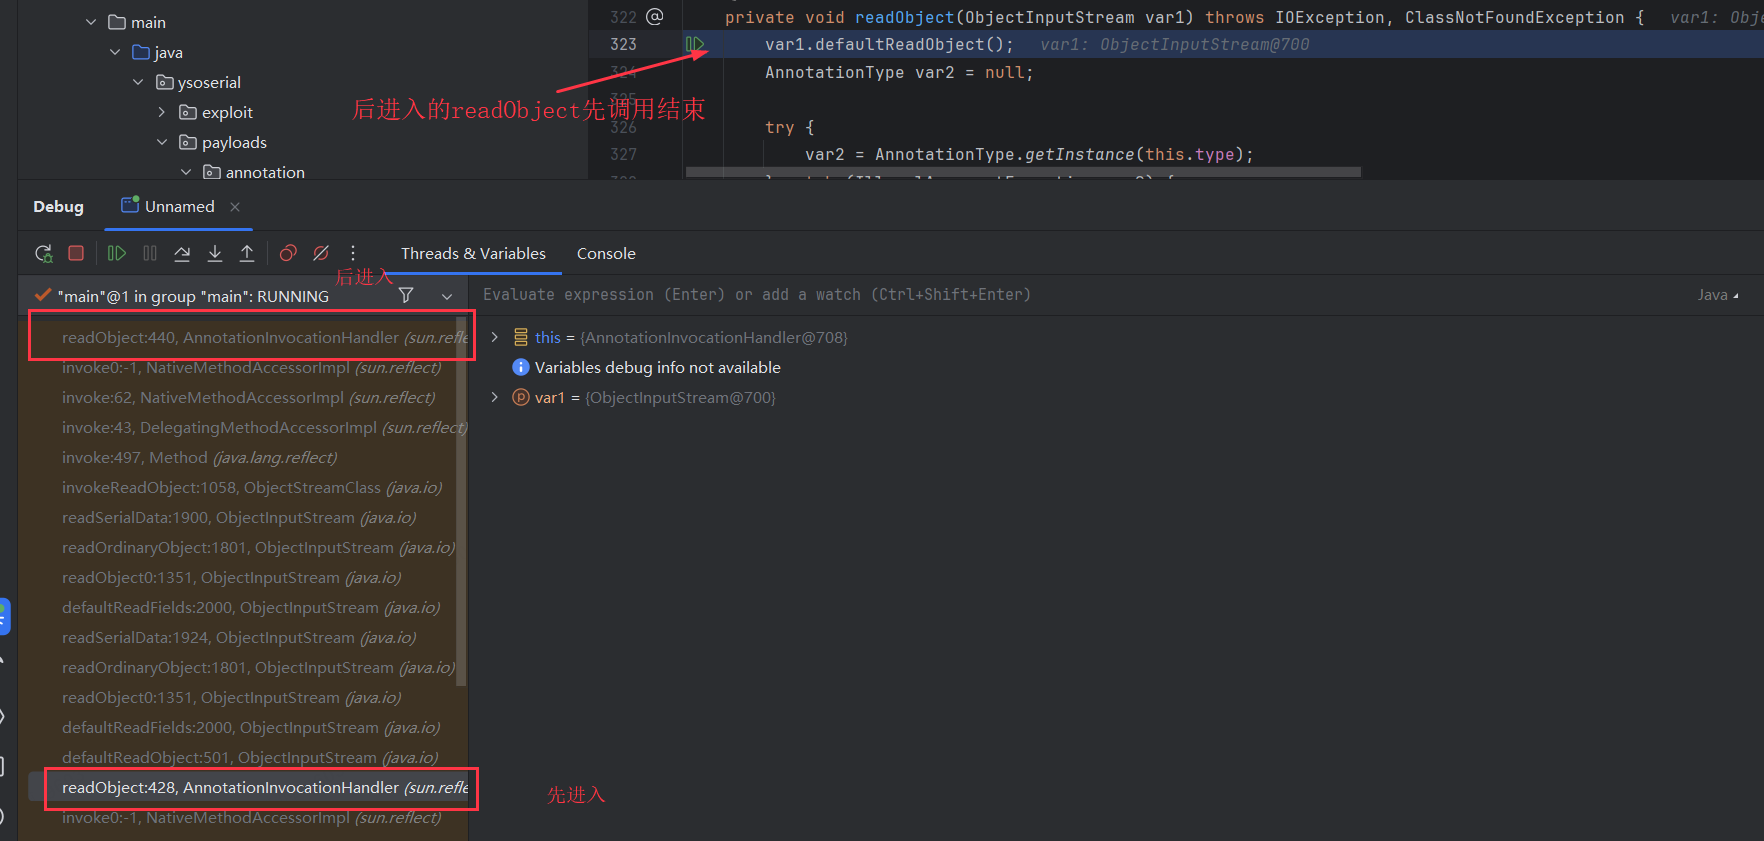Image resolution: width=1764 pixels, height=841 pixels.
Task: Expand the 'this' variable node
Action: coord(494,337)
